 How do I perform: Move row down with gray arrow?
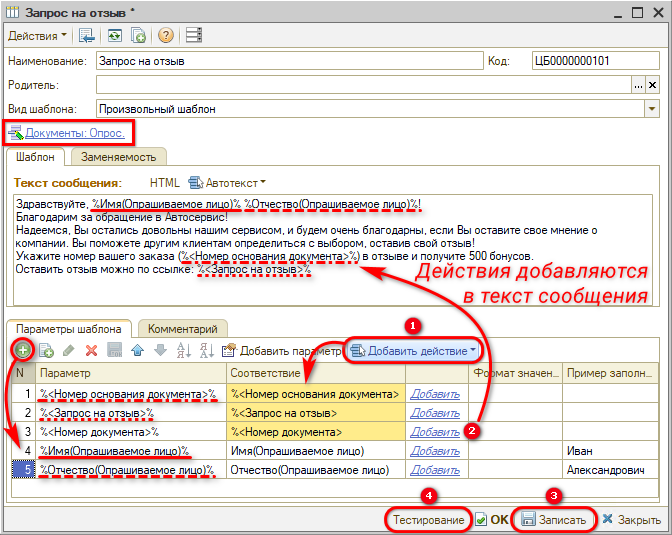(x=160, y=350)
